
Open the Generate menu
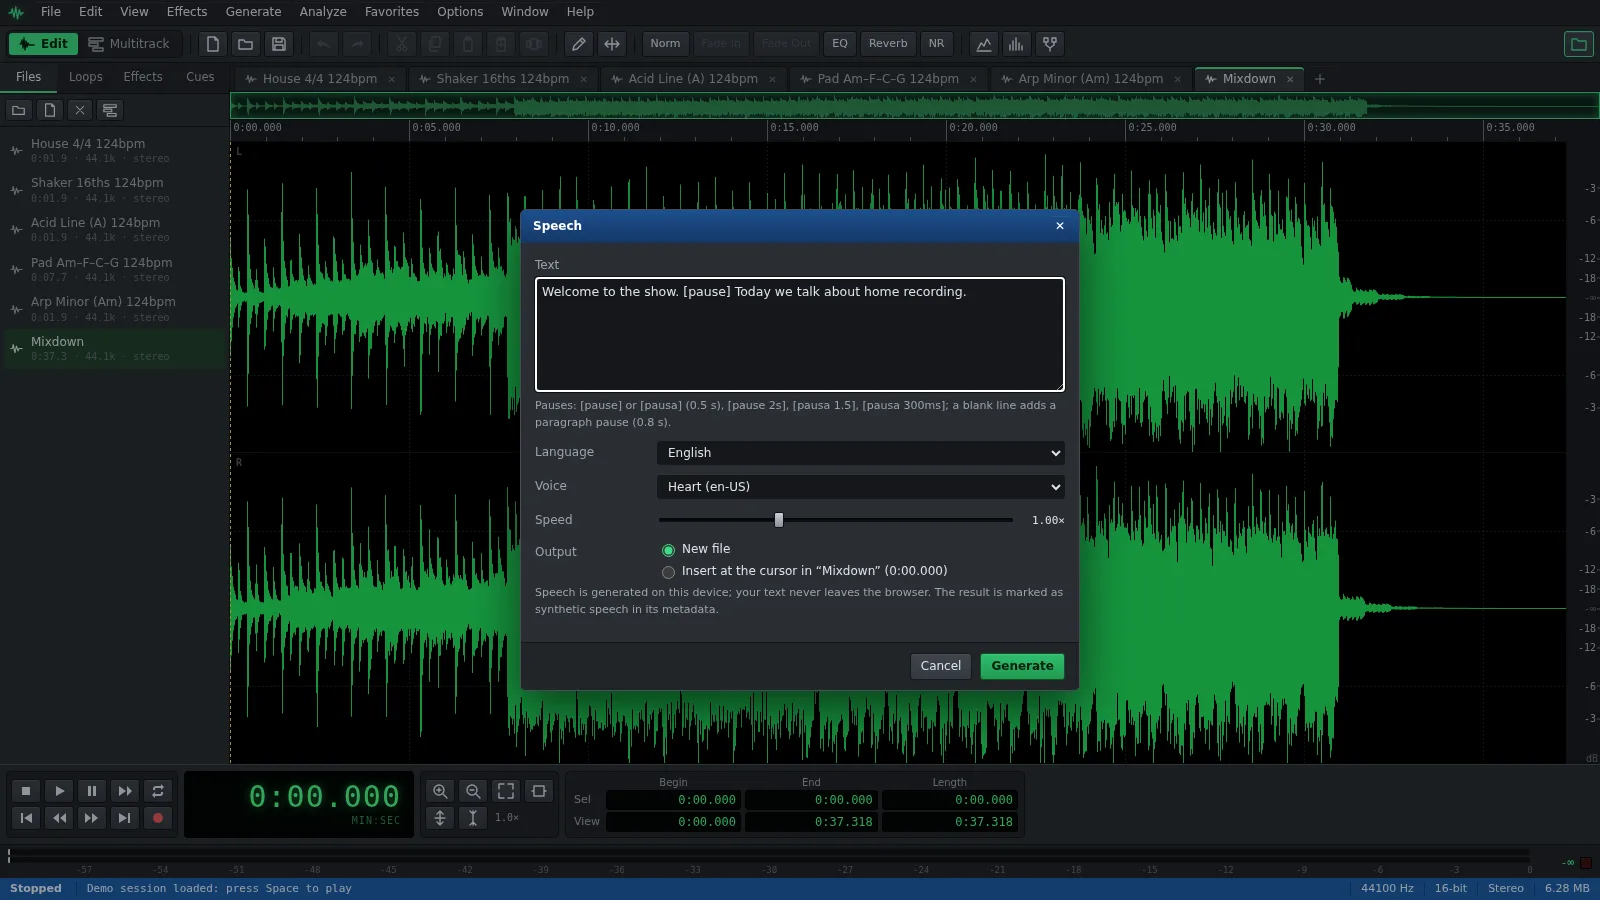[253, 12]
